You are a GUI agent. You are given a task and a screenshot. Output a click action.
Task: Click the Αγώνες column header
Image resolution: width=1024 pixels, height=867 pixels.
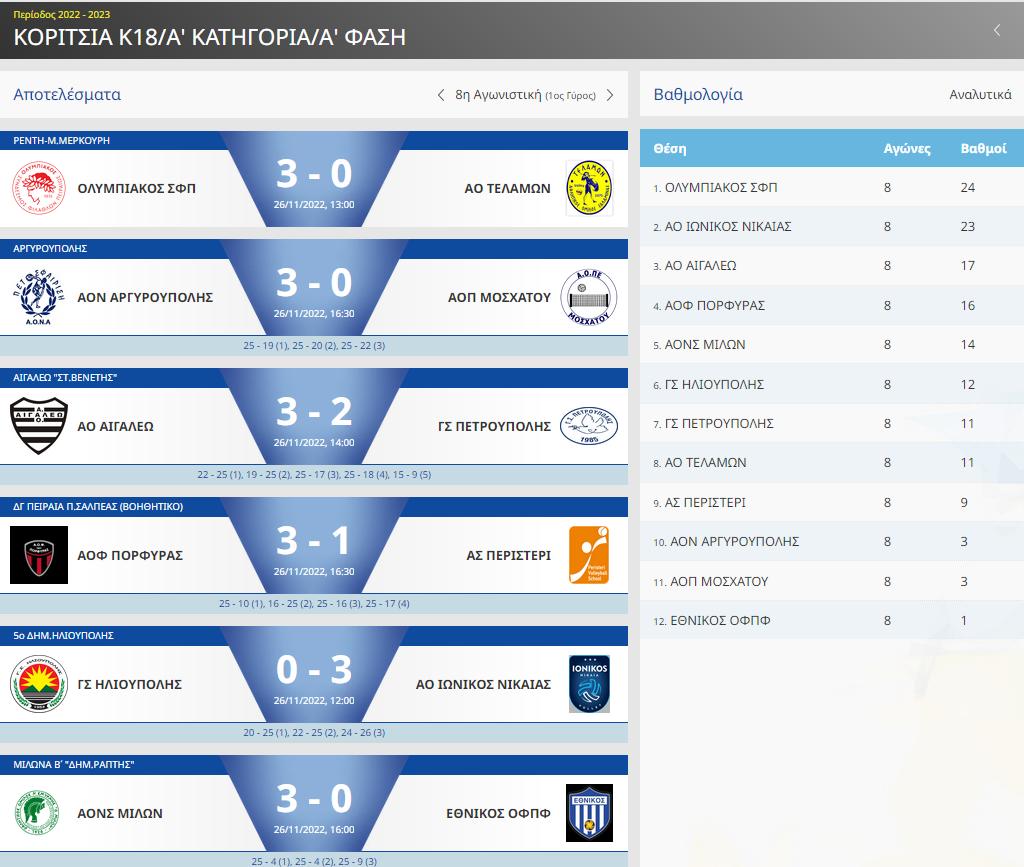(907, 149)
